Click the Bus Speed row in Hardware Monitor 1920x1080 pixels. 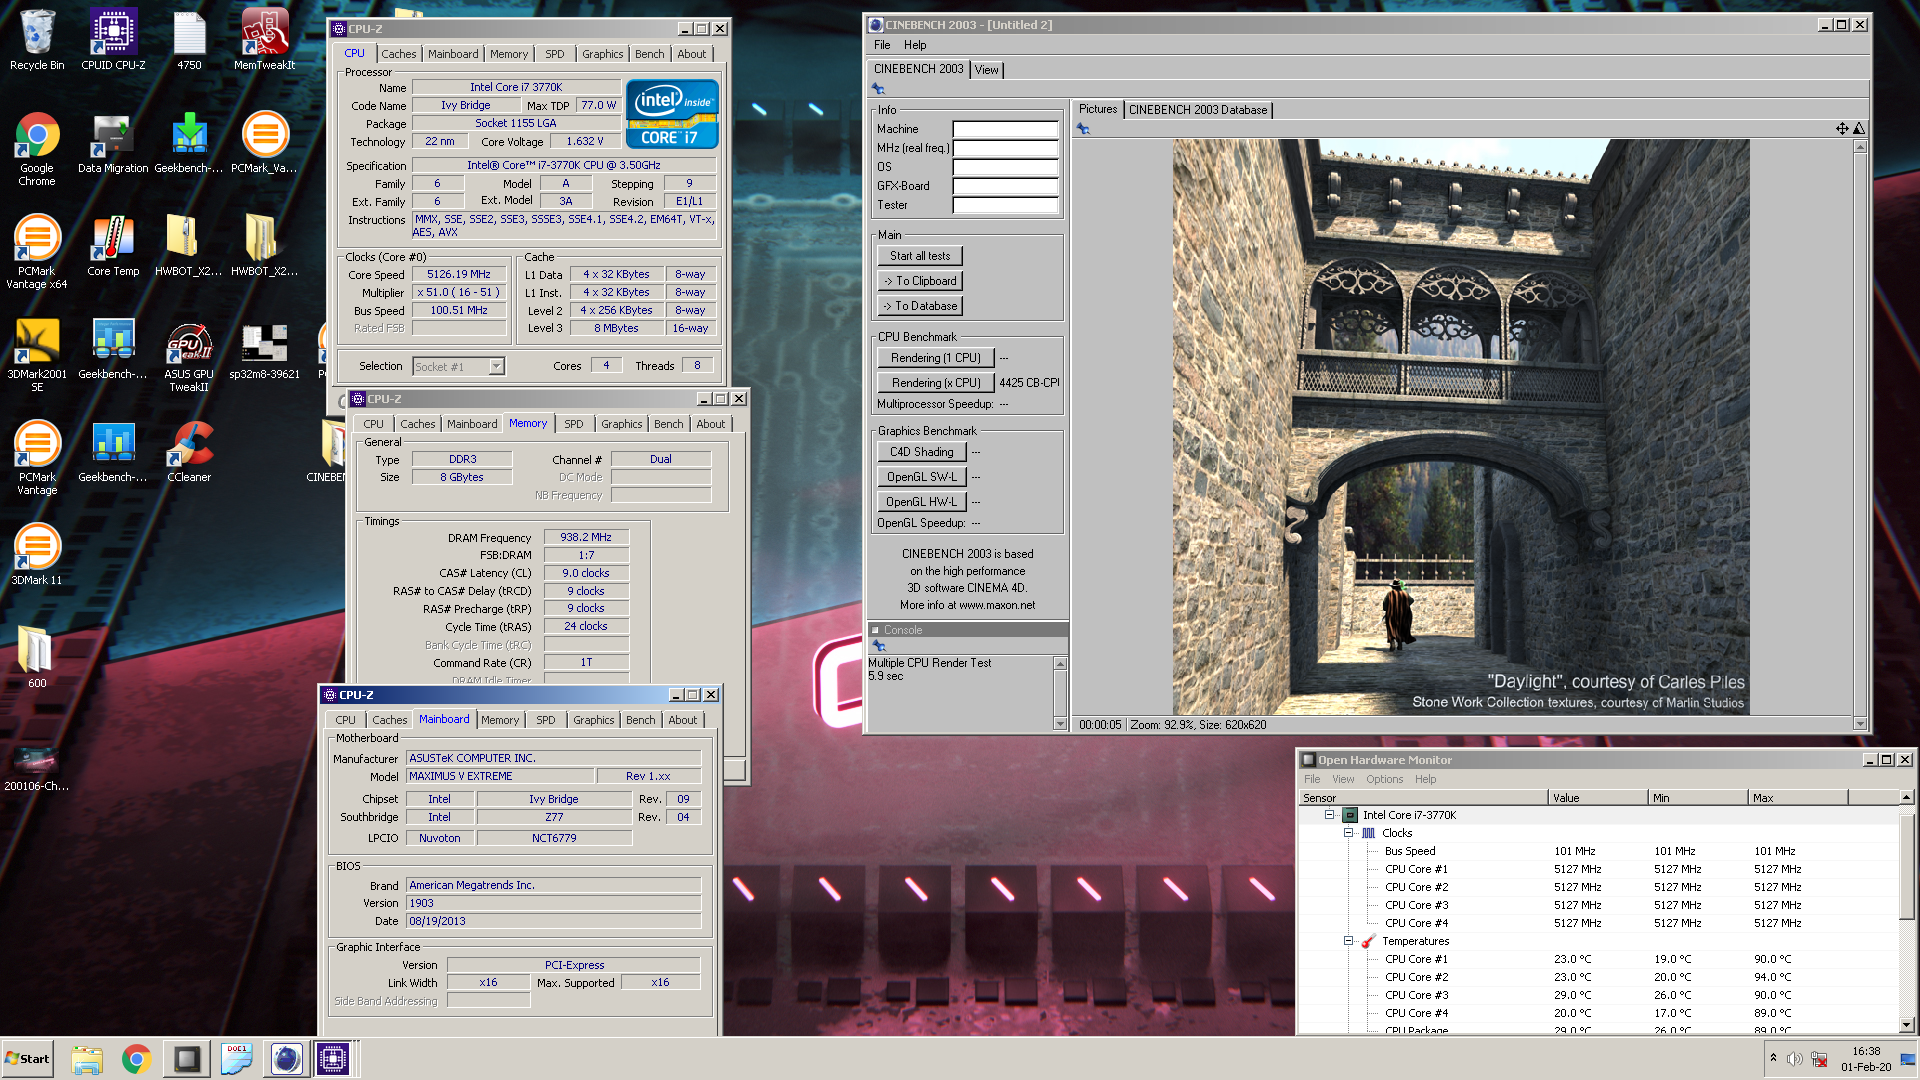pos(1598,851)
